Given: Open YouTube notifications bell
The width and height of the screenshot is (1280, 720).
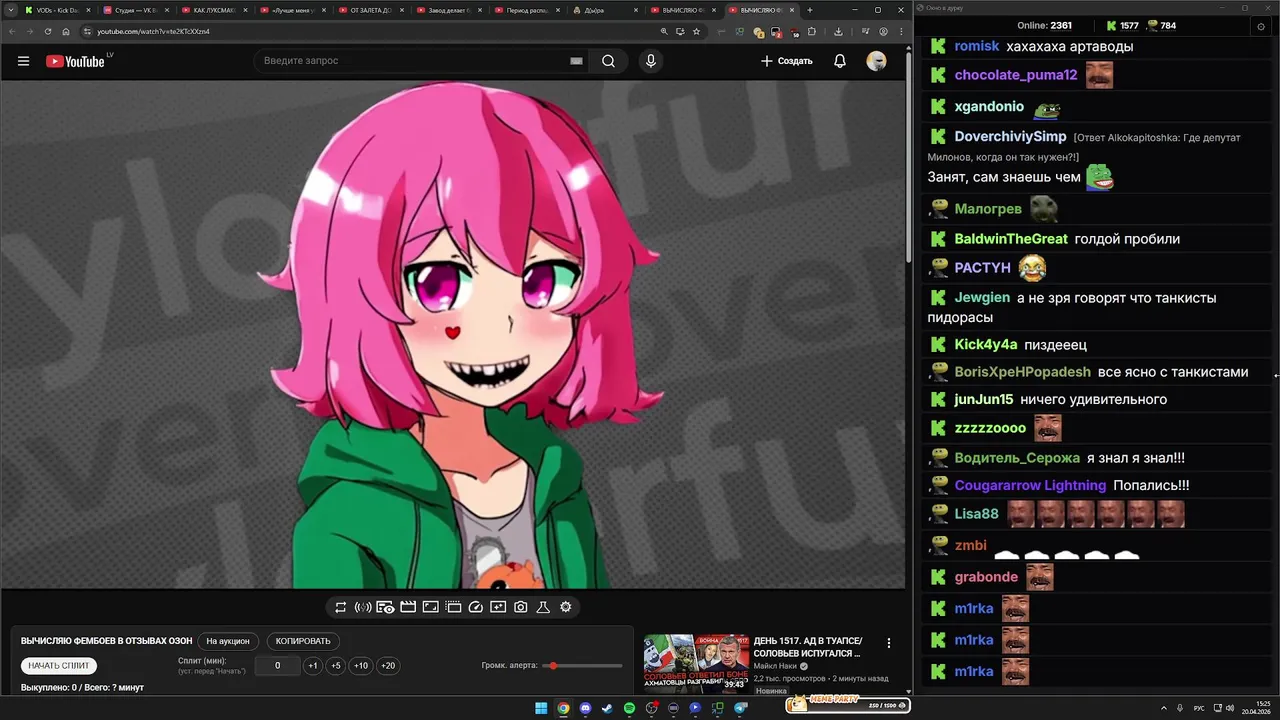Looking at the screenshot, I should point(840,61).
